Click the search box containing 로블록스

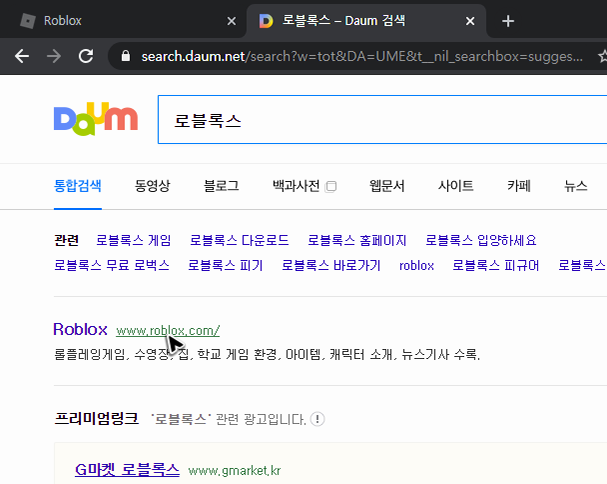pyautogui.click(x=382, y=120)
